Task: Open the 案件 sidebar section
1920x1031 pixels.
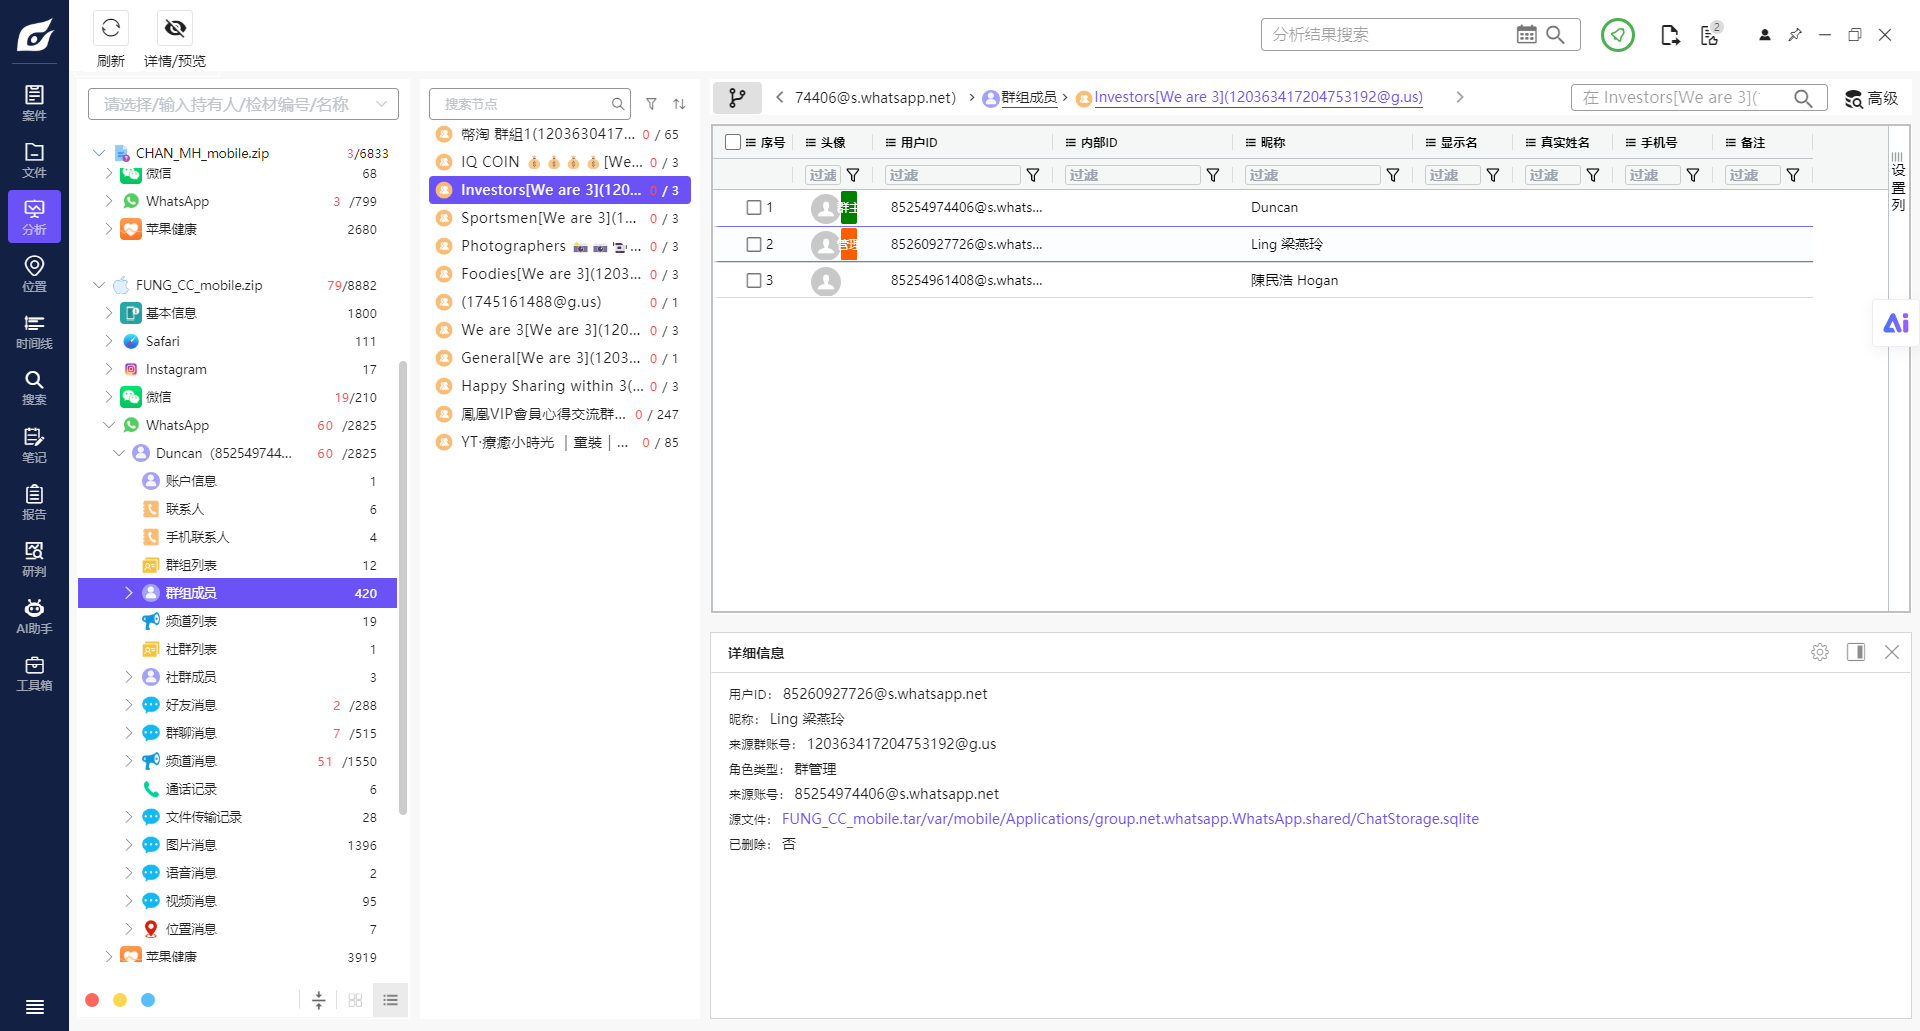Action: pos(34,103)
